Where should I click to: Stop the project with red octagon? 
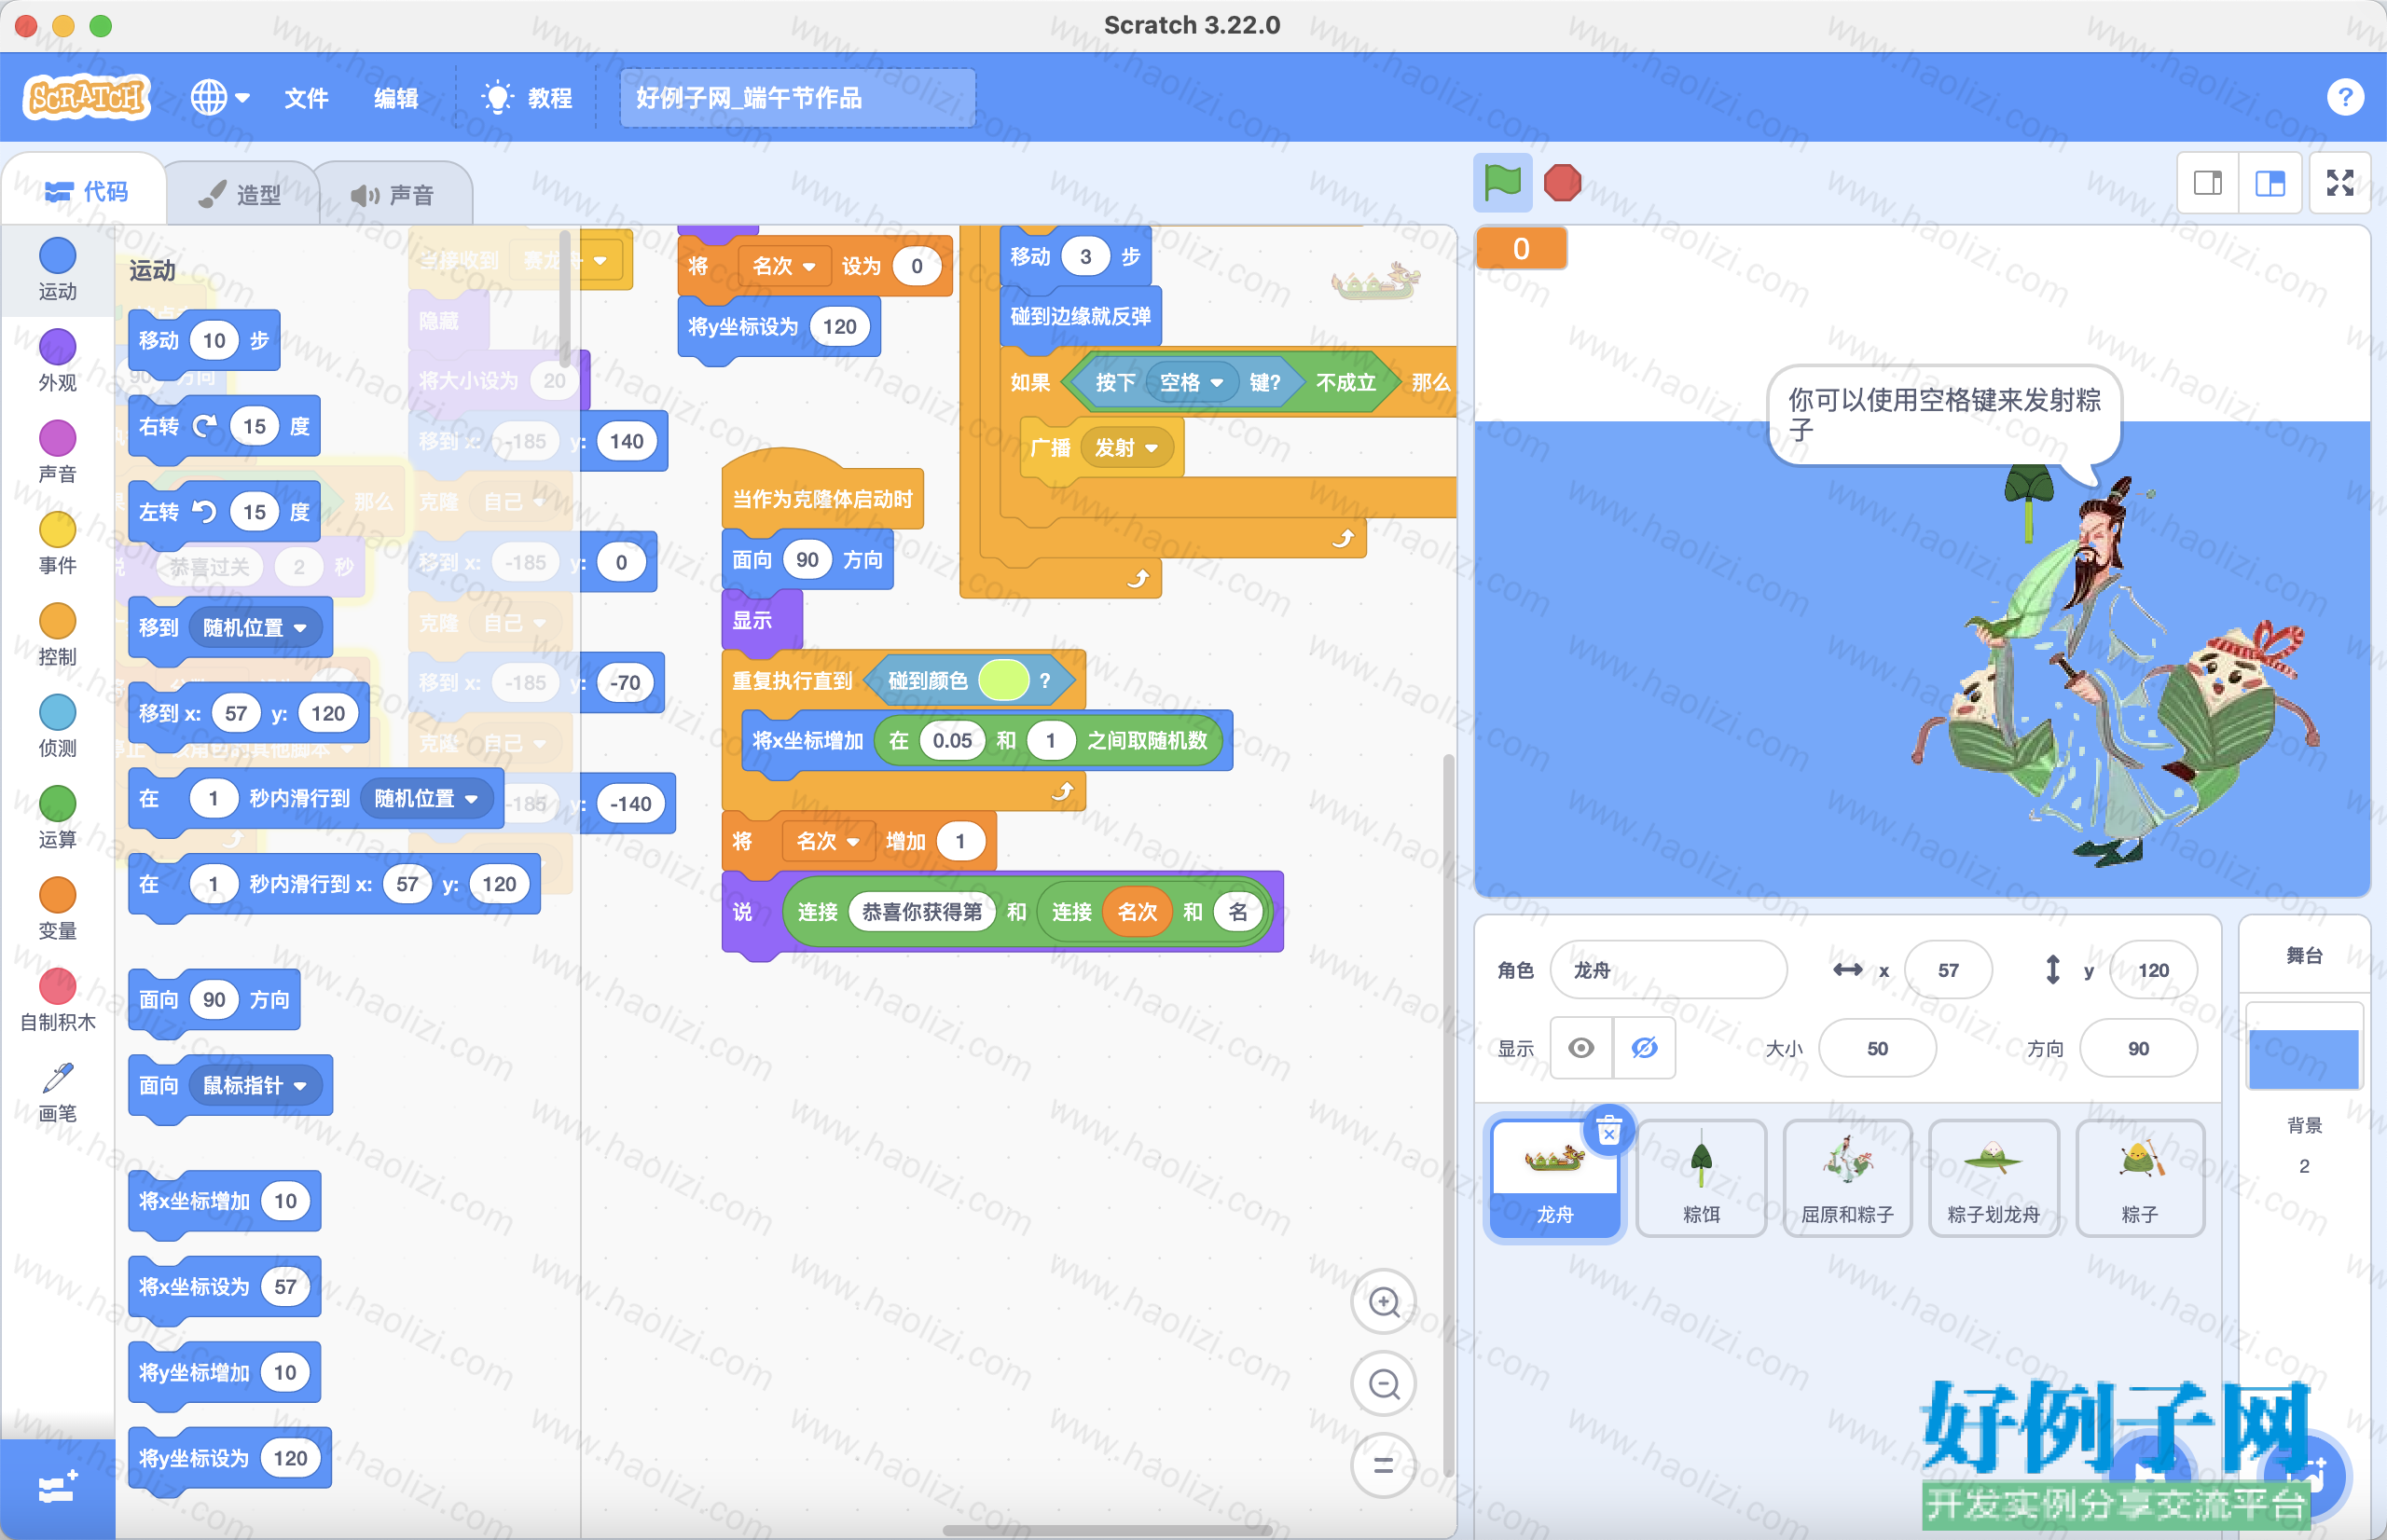click(x=1562, y=183)
